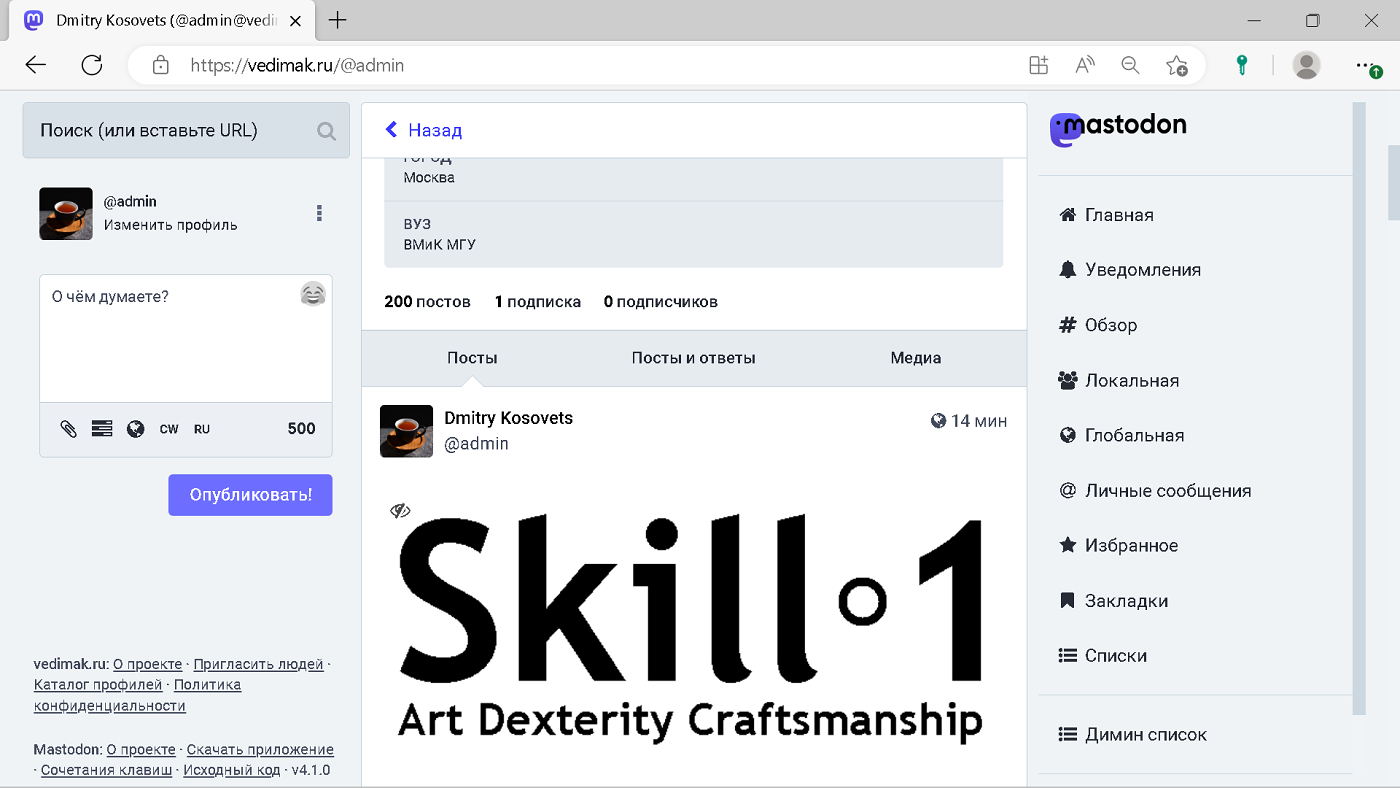The height and width of the screenshot is (788, 1400).
Task: Add page to favorites star icon
Action: click(x=1177, y=65)
